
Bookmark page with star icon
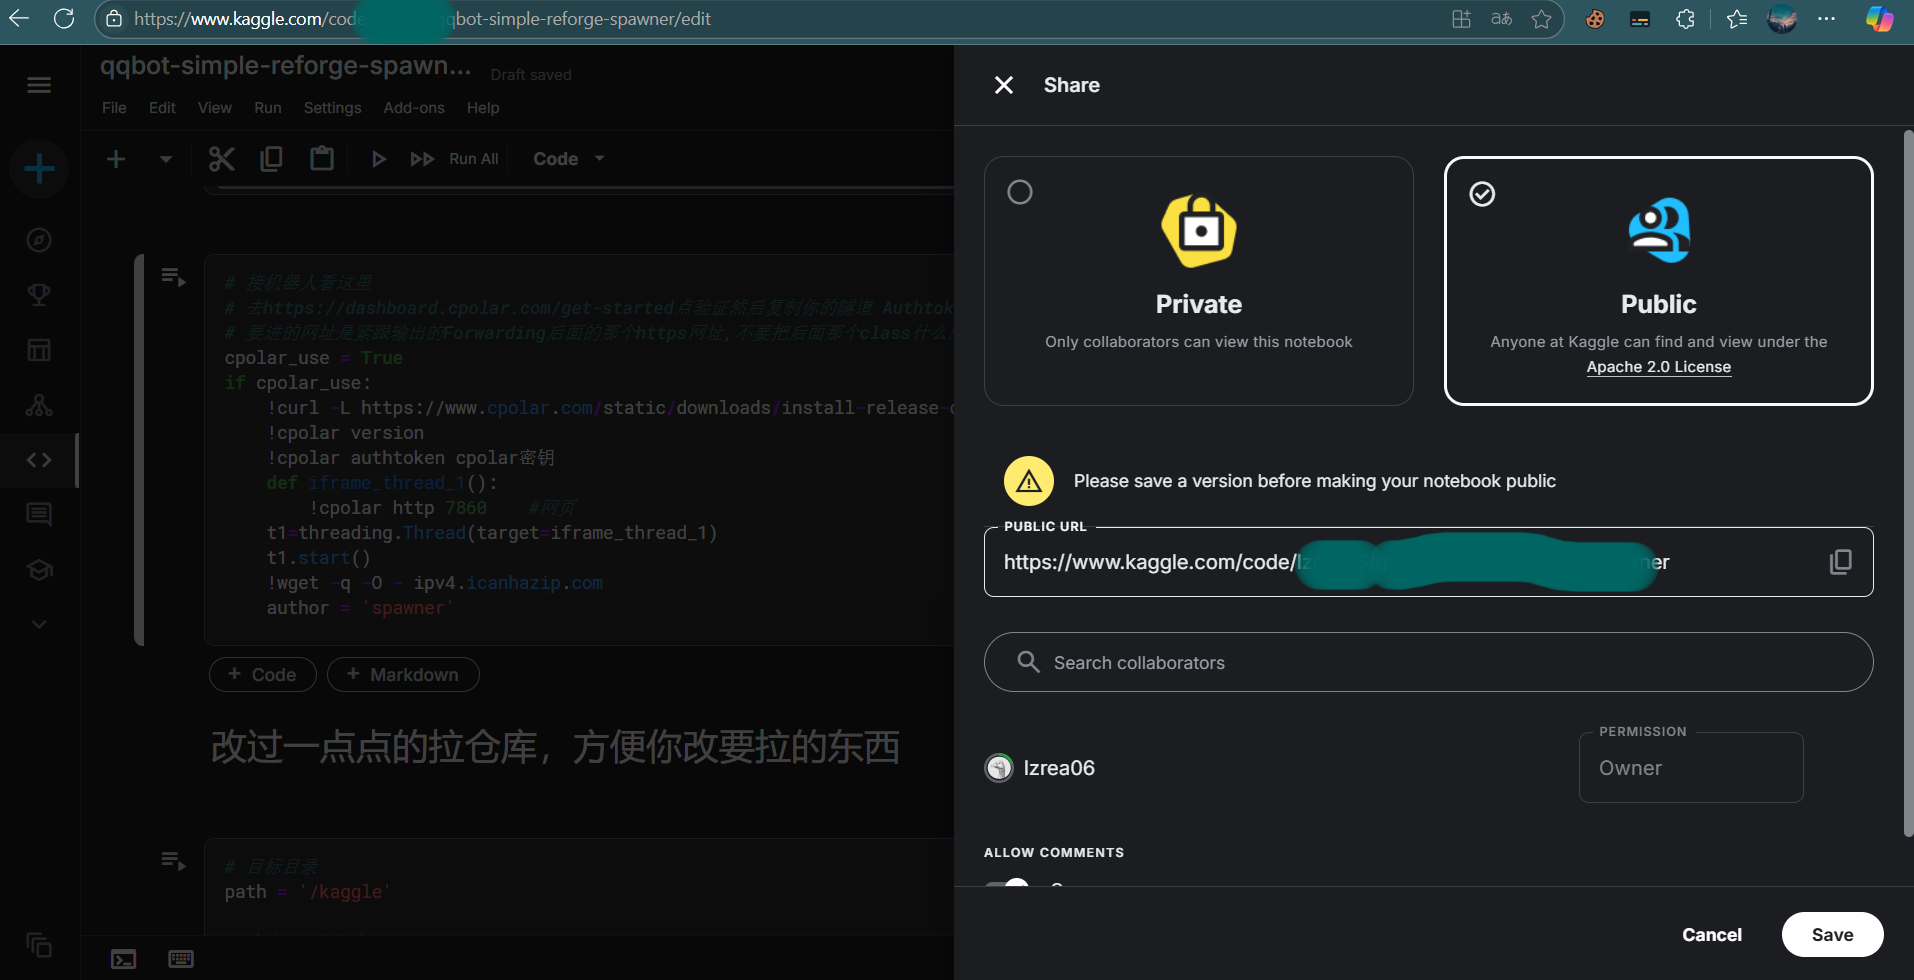click(x=1541, y=19)
